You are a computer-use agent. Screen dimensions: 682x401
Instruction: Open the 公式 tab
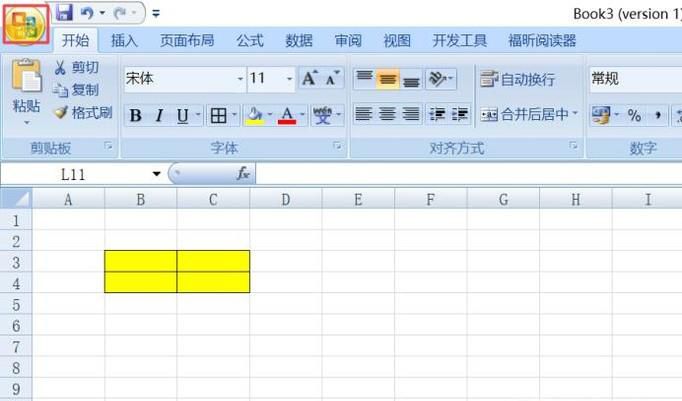[250, 40]
